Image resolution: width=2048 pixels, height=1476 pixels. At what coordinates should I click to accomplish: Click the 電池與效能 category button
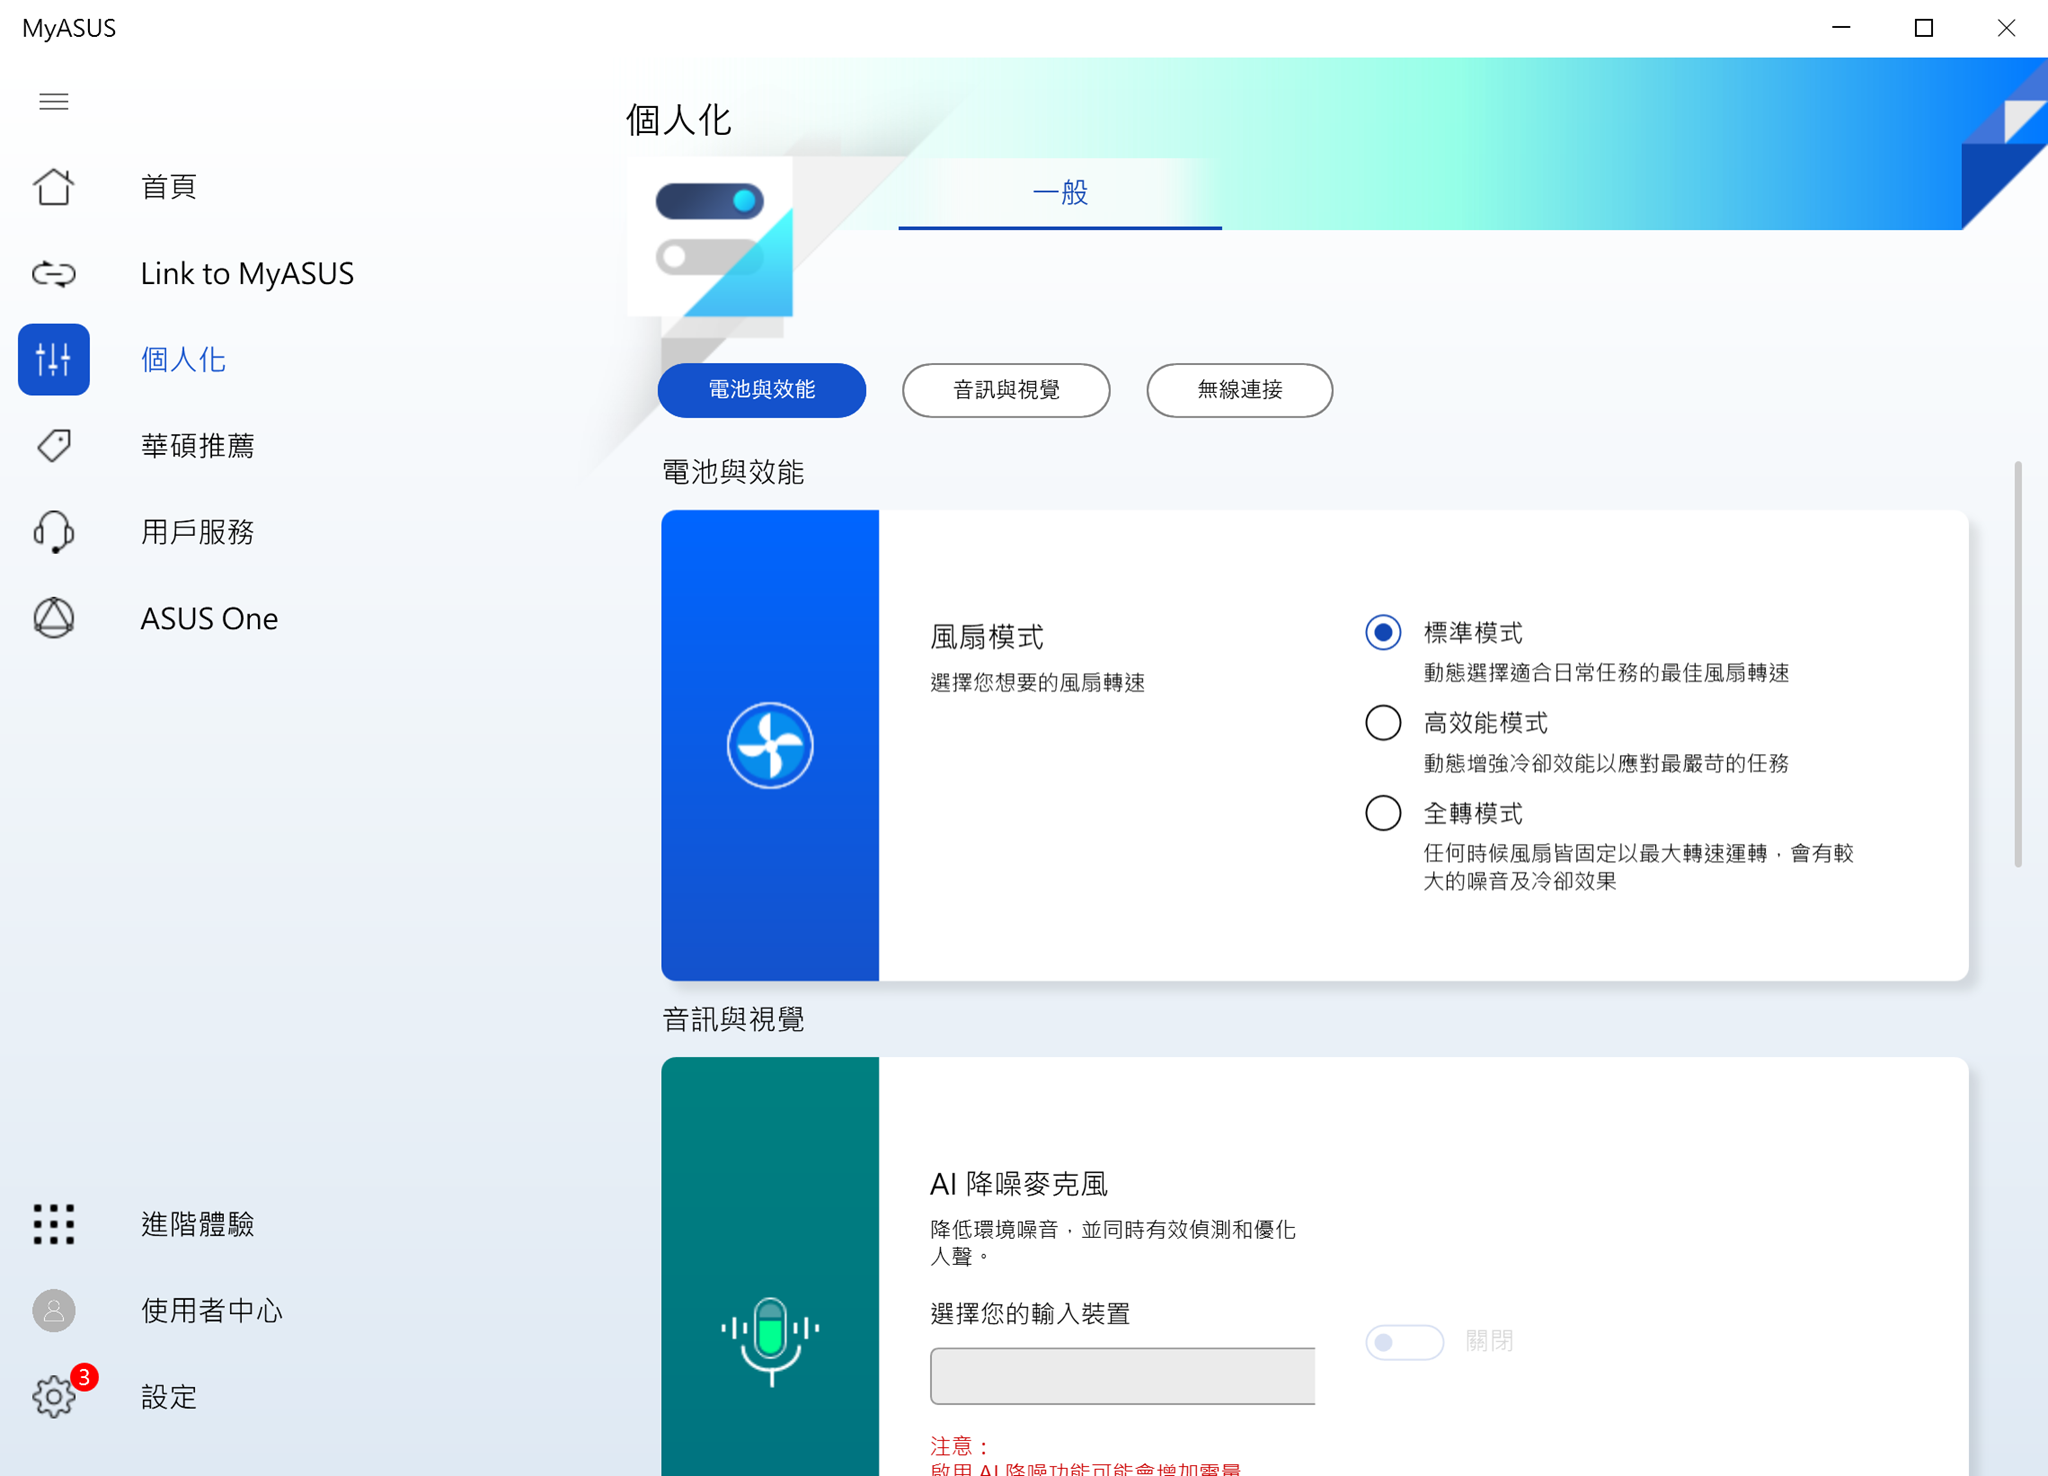click(x=762, y=390)
